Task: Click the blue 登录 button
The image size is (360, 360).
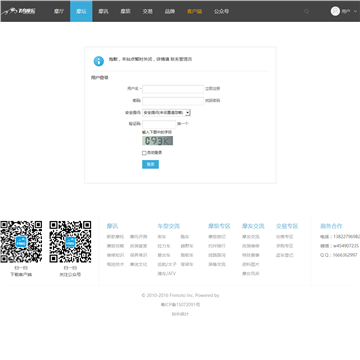Action: pos(150,164)
